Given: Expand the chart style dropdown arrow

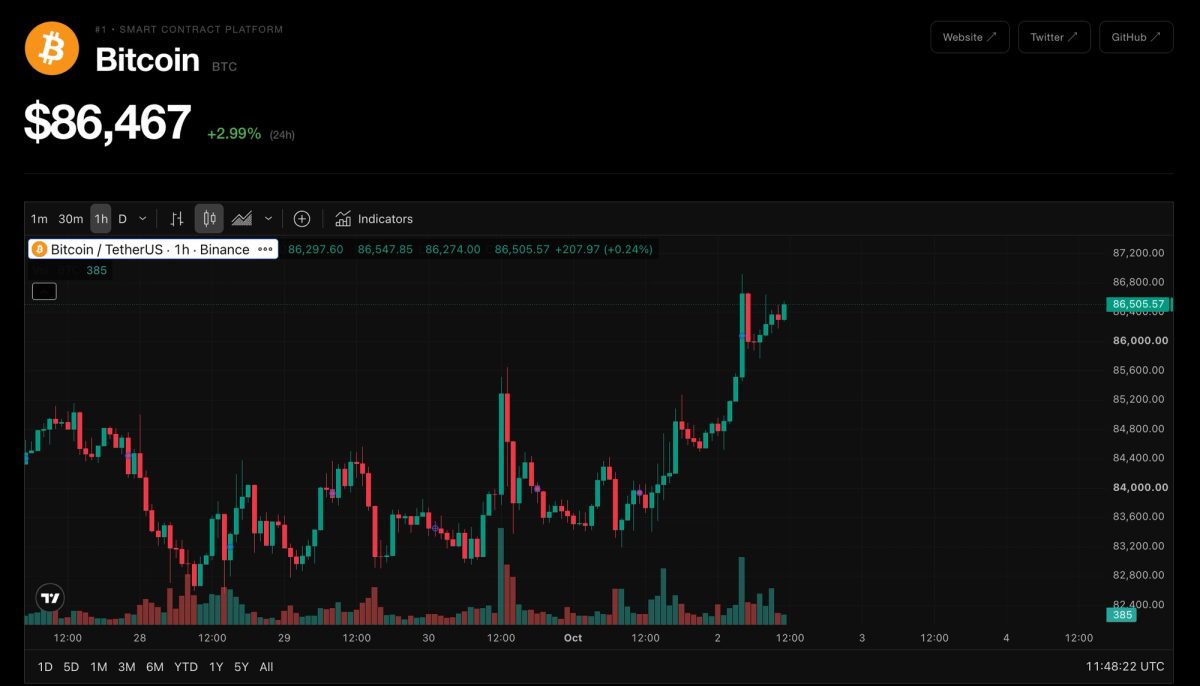Looking at the screenshot, I should (268, 218).
